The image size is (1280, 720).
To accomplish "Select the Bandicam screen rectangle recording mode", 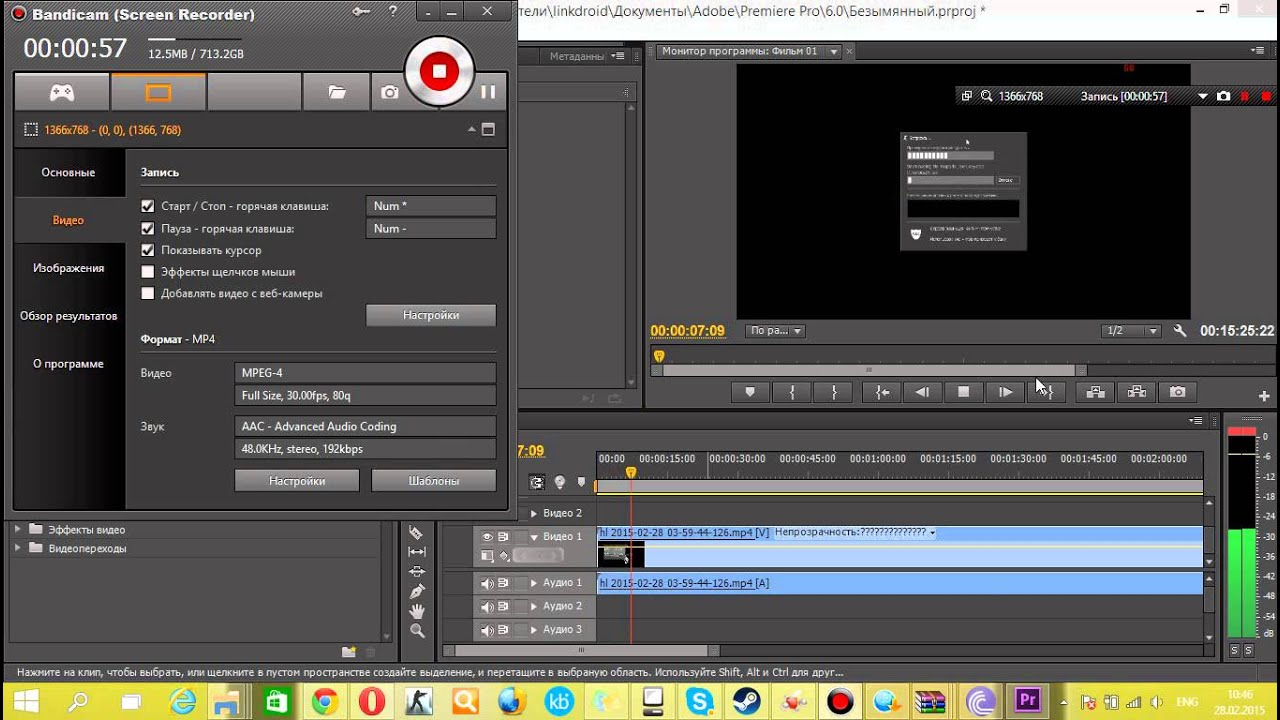I will point(158,92).
